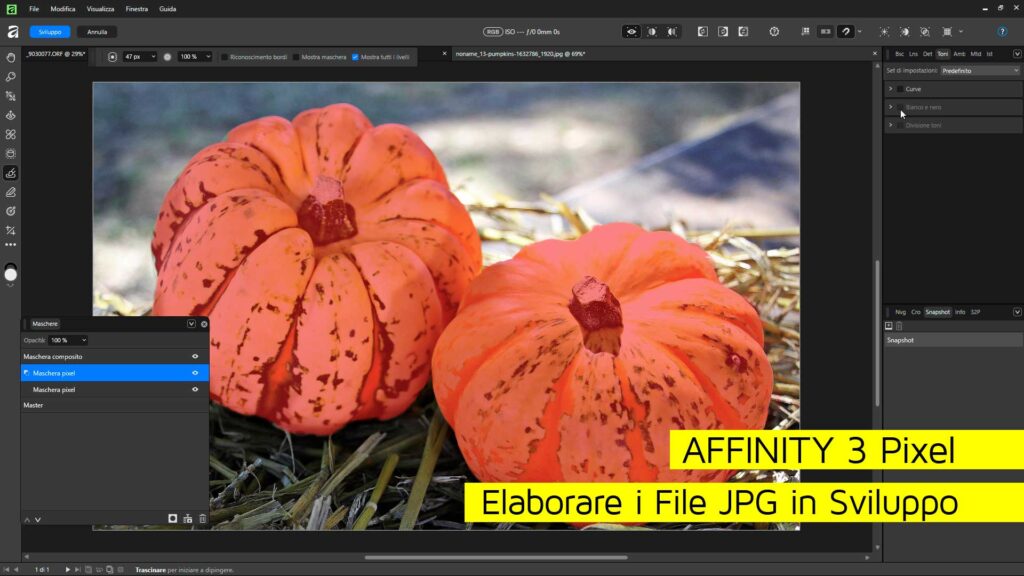Enable Riconoscimento bordi checkbox
The width and height of the screenshot is (1024, 576).
(x=225, y=57)
